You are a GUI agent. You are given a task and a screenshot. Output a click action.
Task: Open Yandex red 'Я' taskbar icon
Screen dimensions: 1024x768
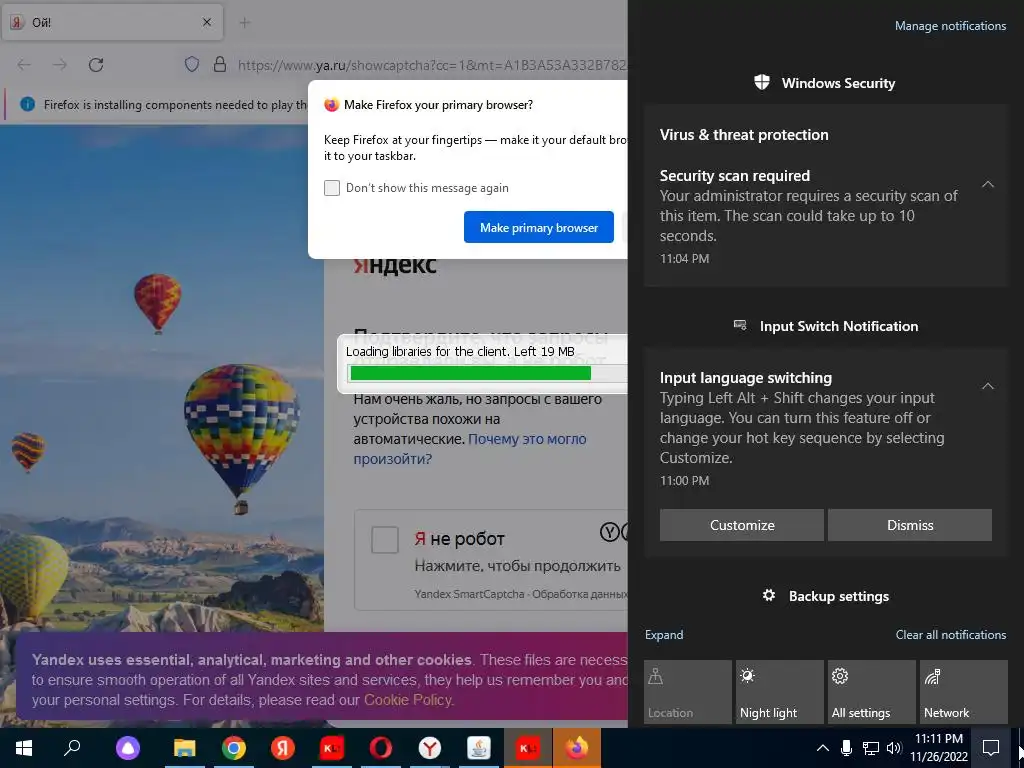point(283,748)
